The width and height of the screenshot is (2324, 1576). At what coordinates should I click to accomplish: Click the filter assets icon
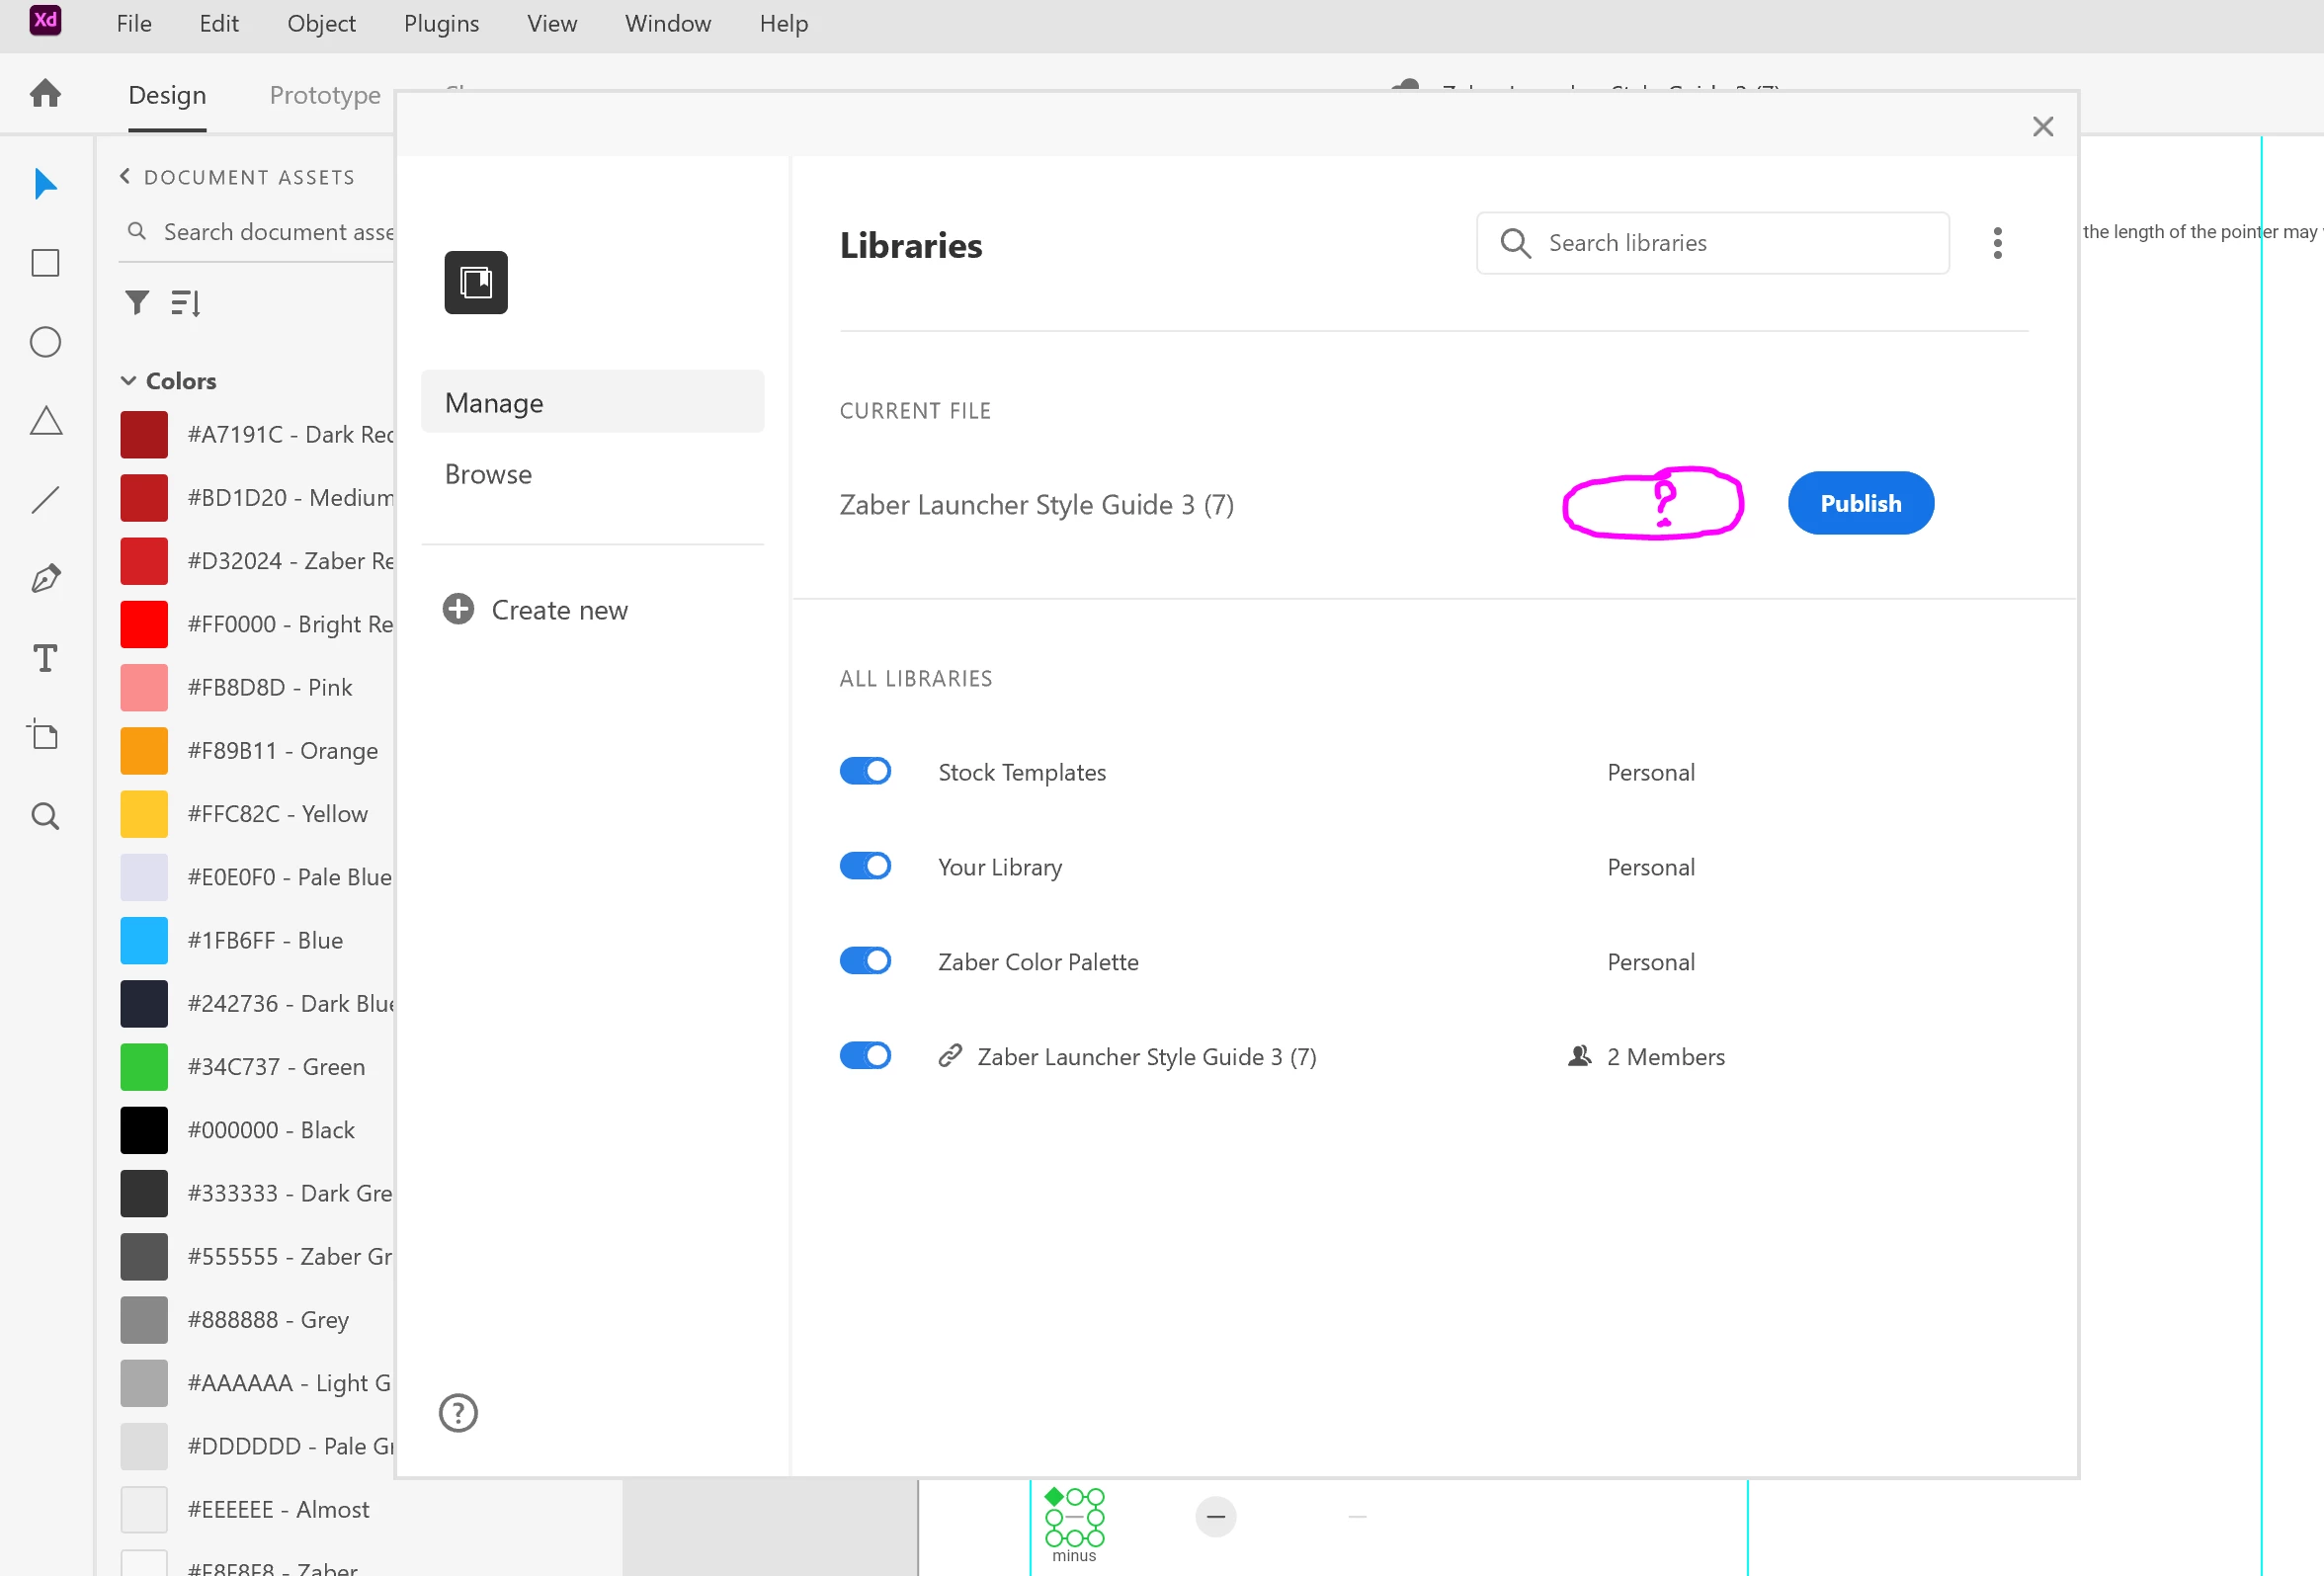tap(137, 302)
